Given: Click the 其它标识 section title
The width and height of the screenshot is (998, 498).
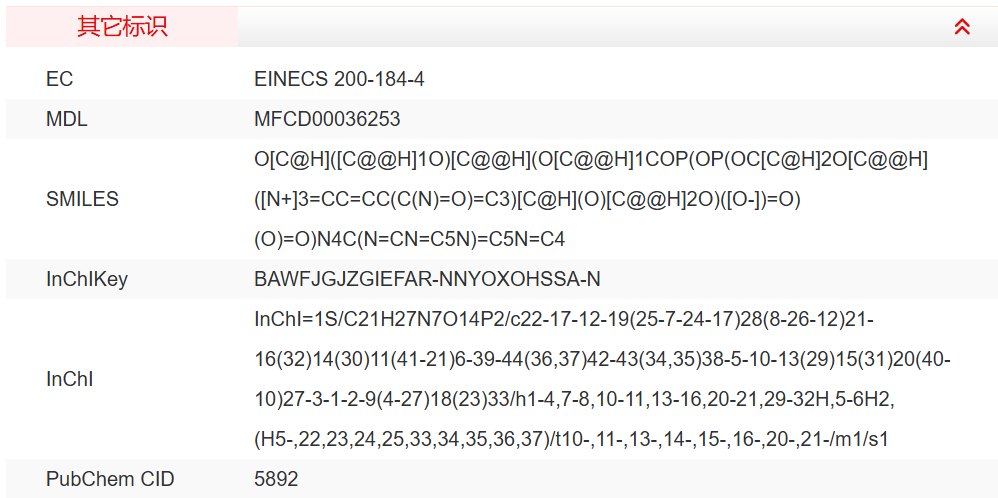Looking at the screenshot, I should pos(122,27).
